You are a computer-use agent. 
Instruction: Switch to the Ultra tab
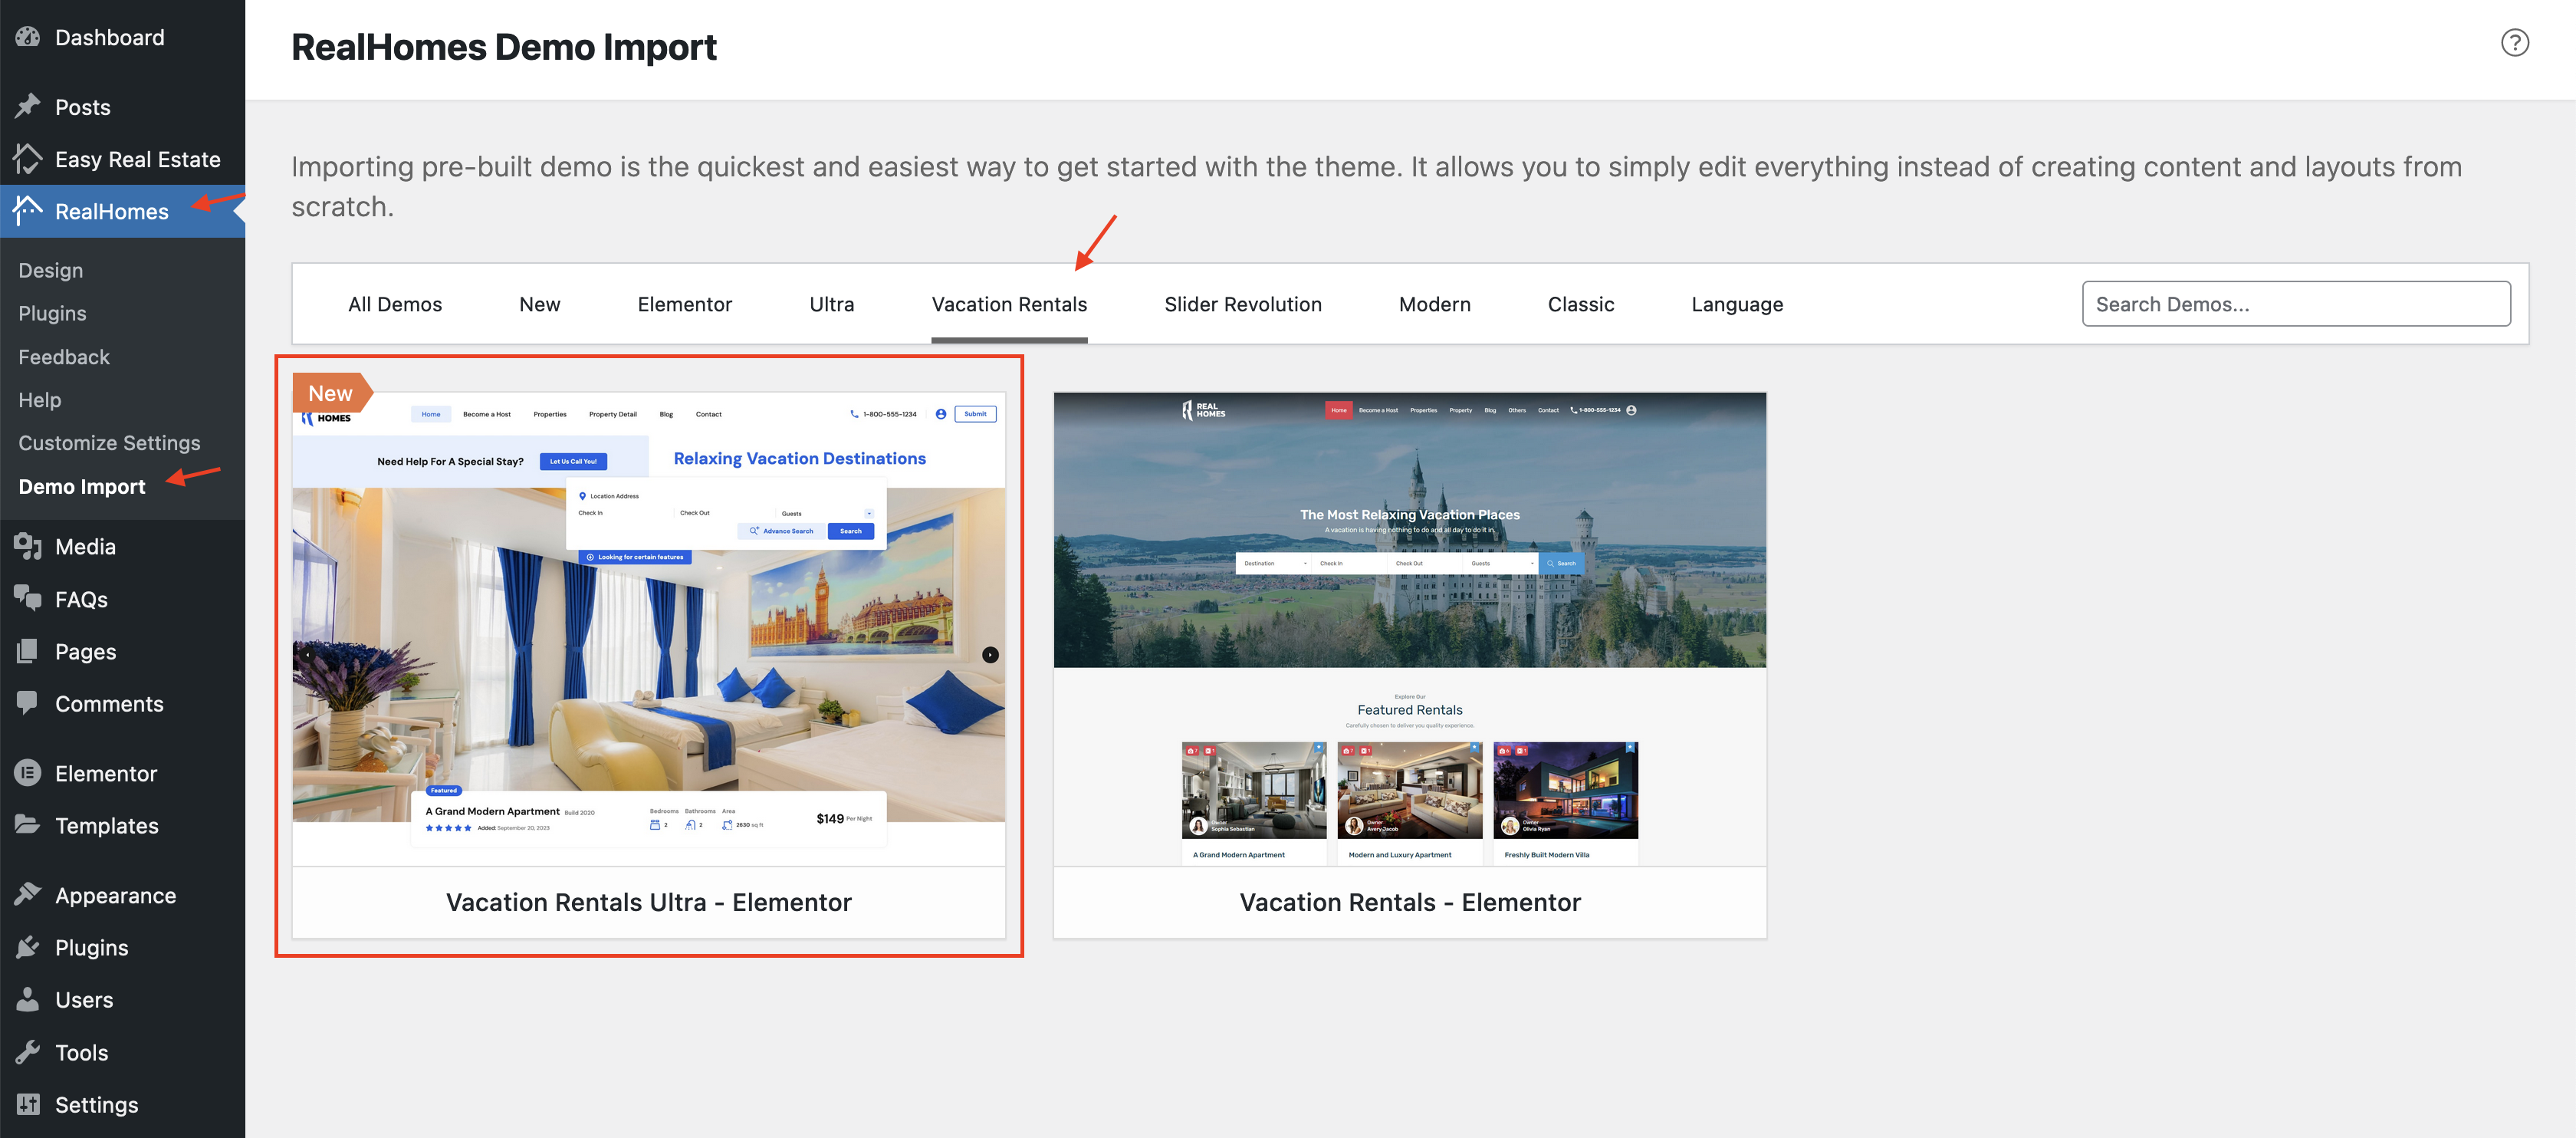(832, 304)
